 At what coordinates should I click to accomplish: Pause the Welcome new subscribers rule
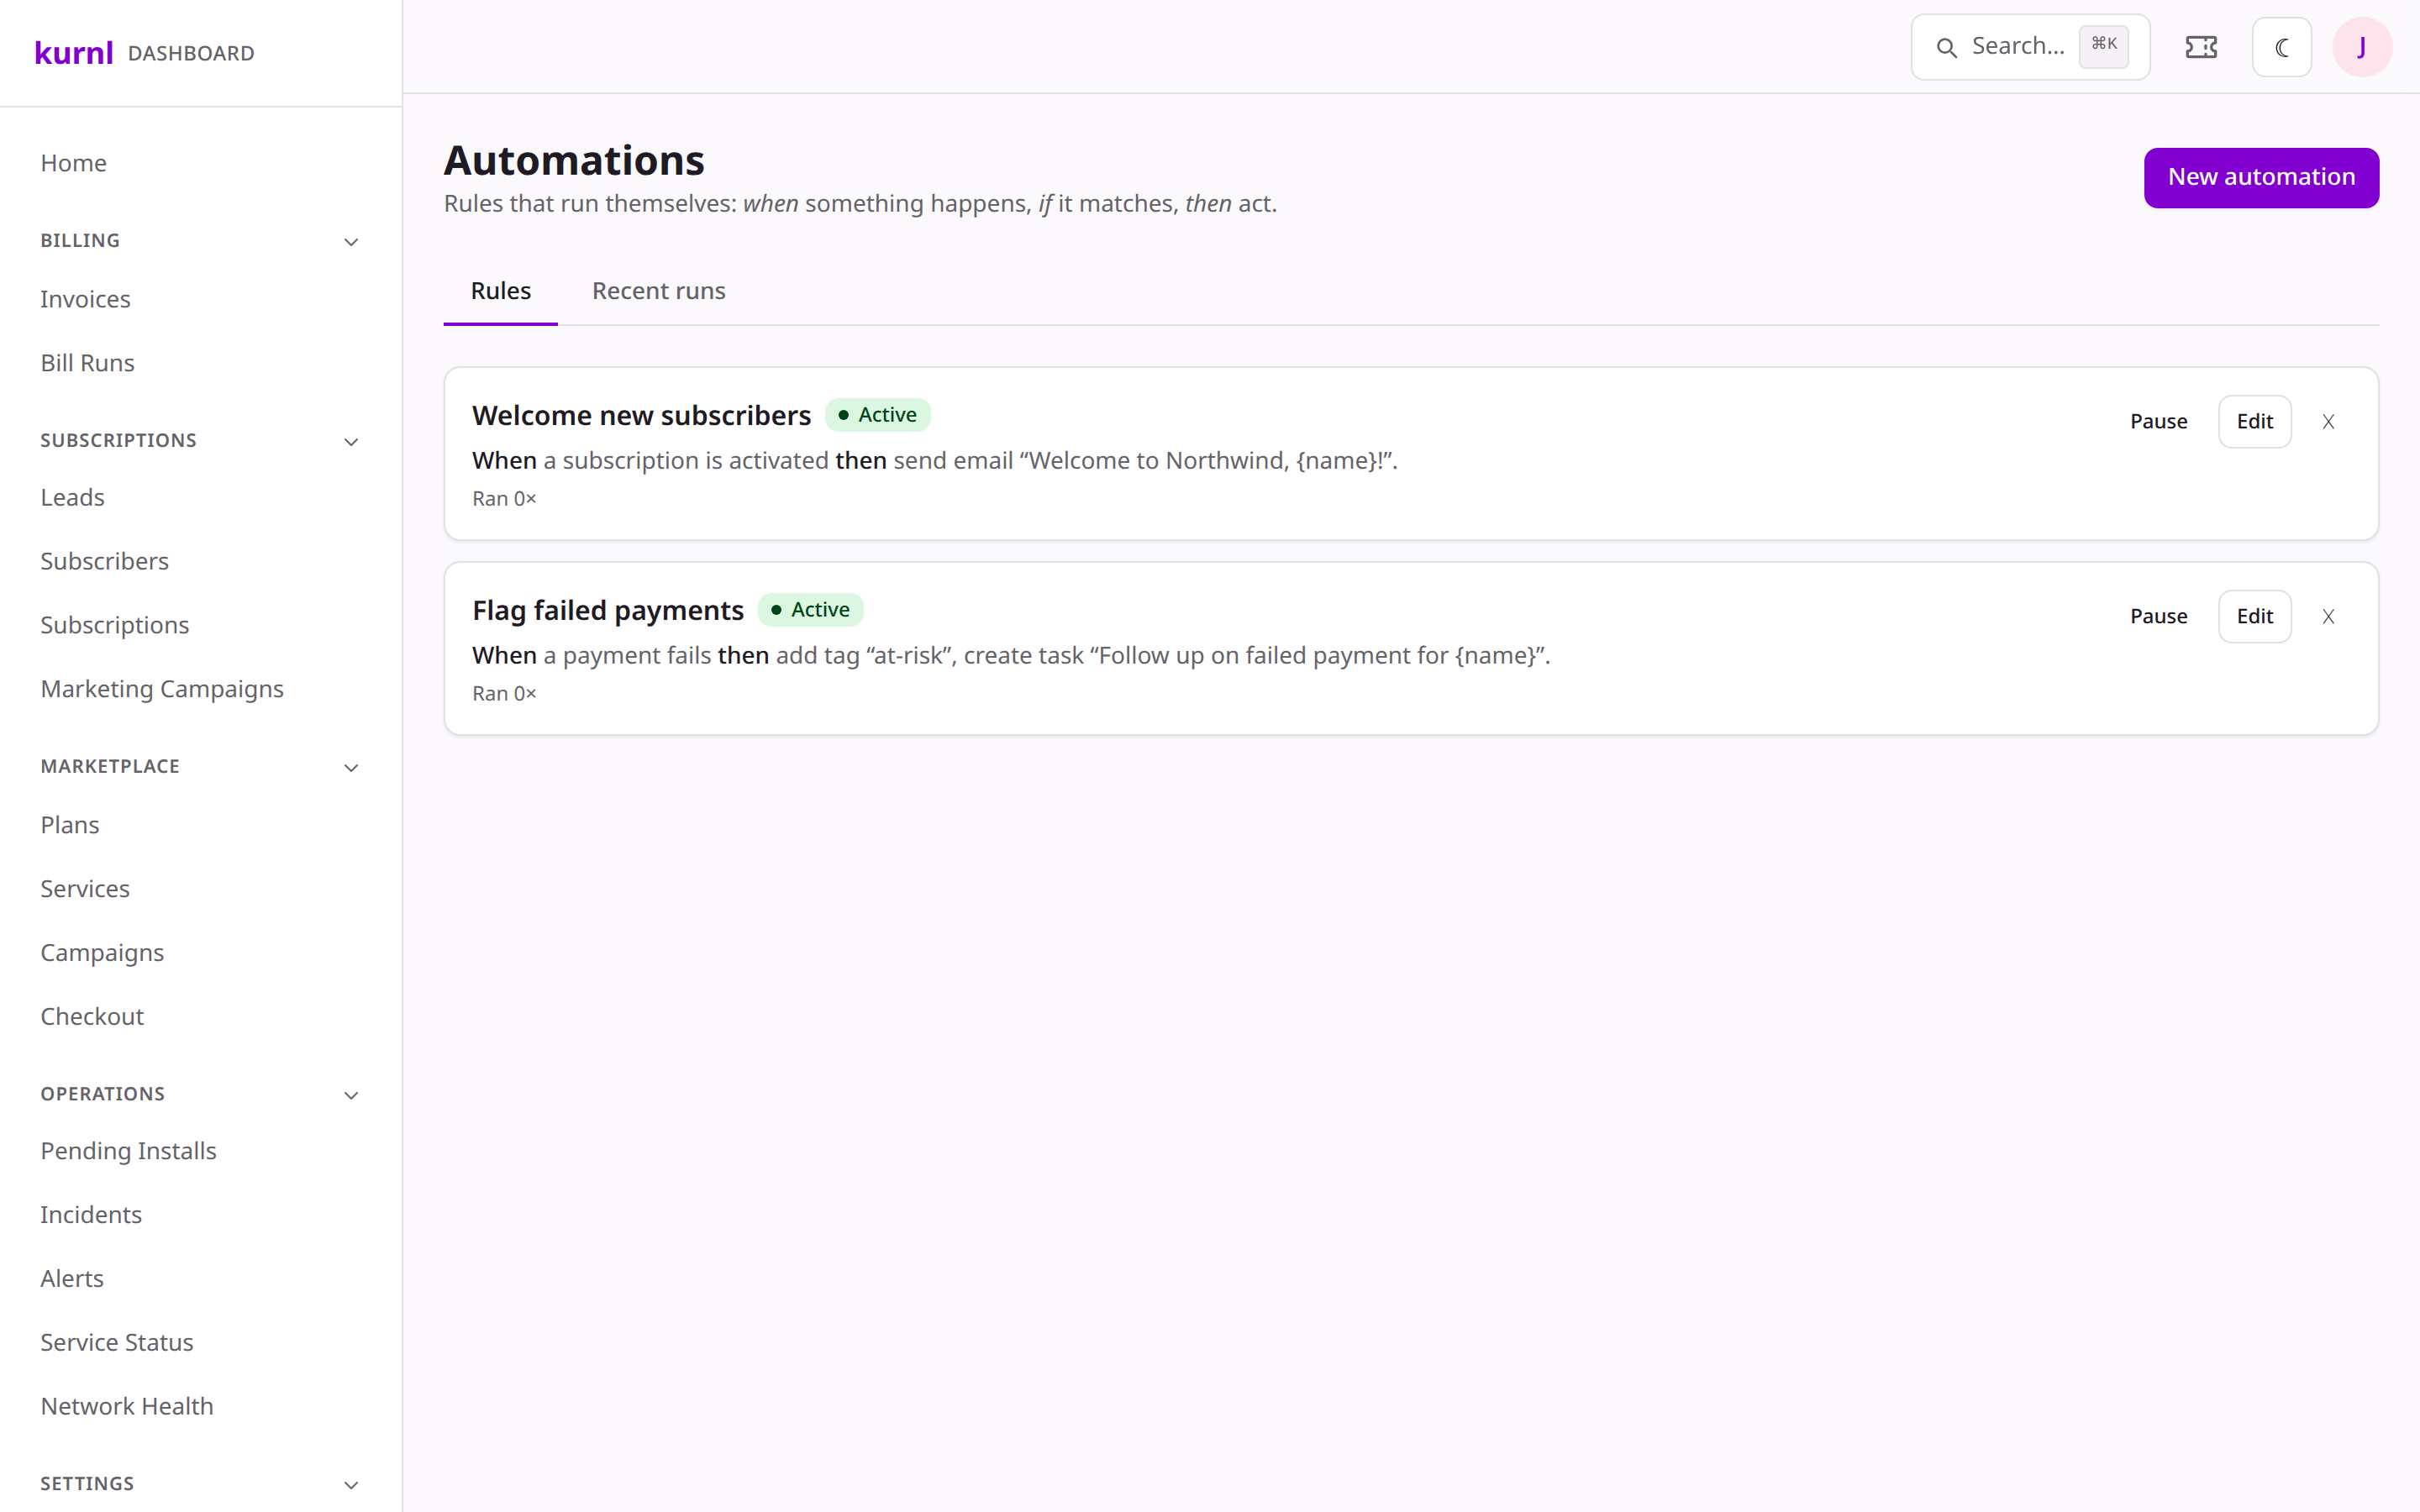point(2158,422)
